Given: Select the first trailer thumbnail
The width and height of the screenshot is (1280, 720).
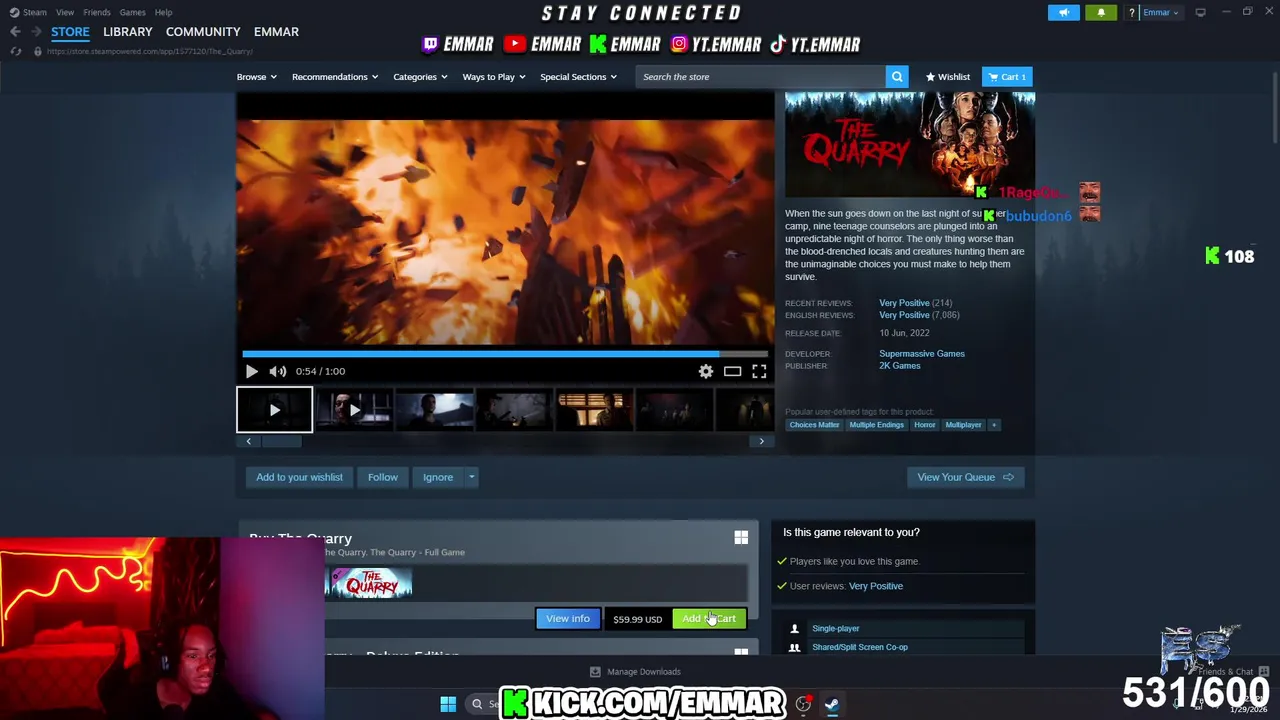Looking at the screenshot, I should (x=274, y=410).
